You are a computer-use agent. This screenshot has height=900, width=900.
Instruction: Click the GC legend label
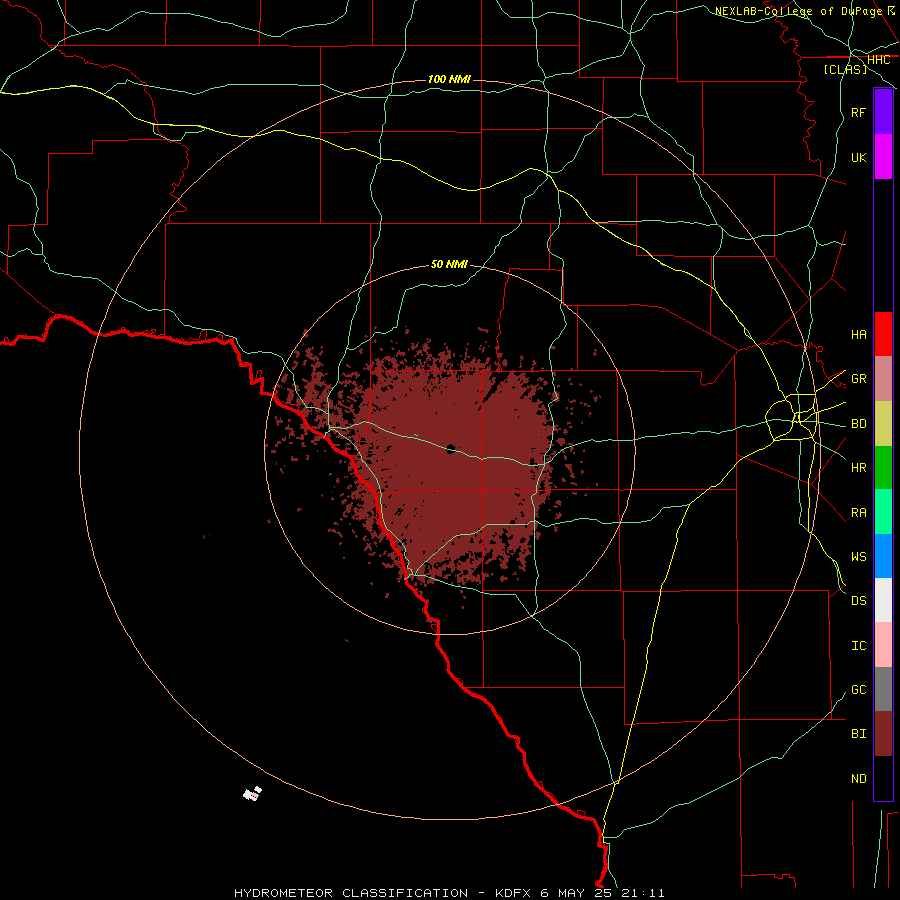(x=858, y=690)
